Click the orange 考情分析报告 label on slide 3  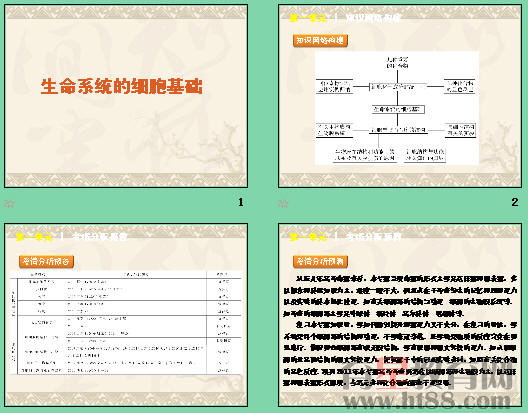click(46, 262)
